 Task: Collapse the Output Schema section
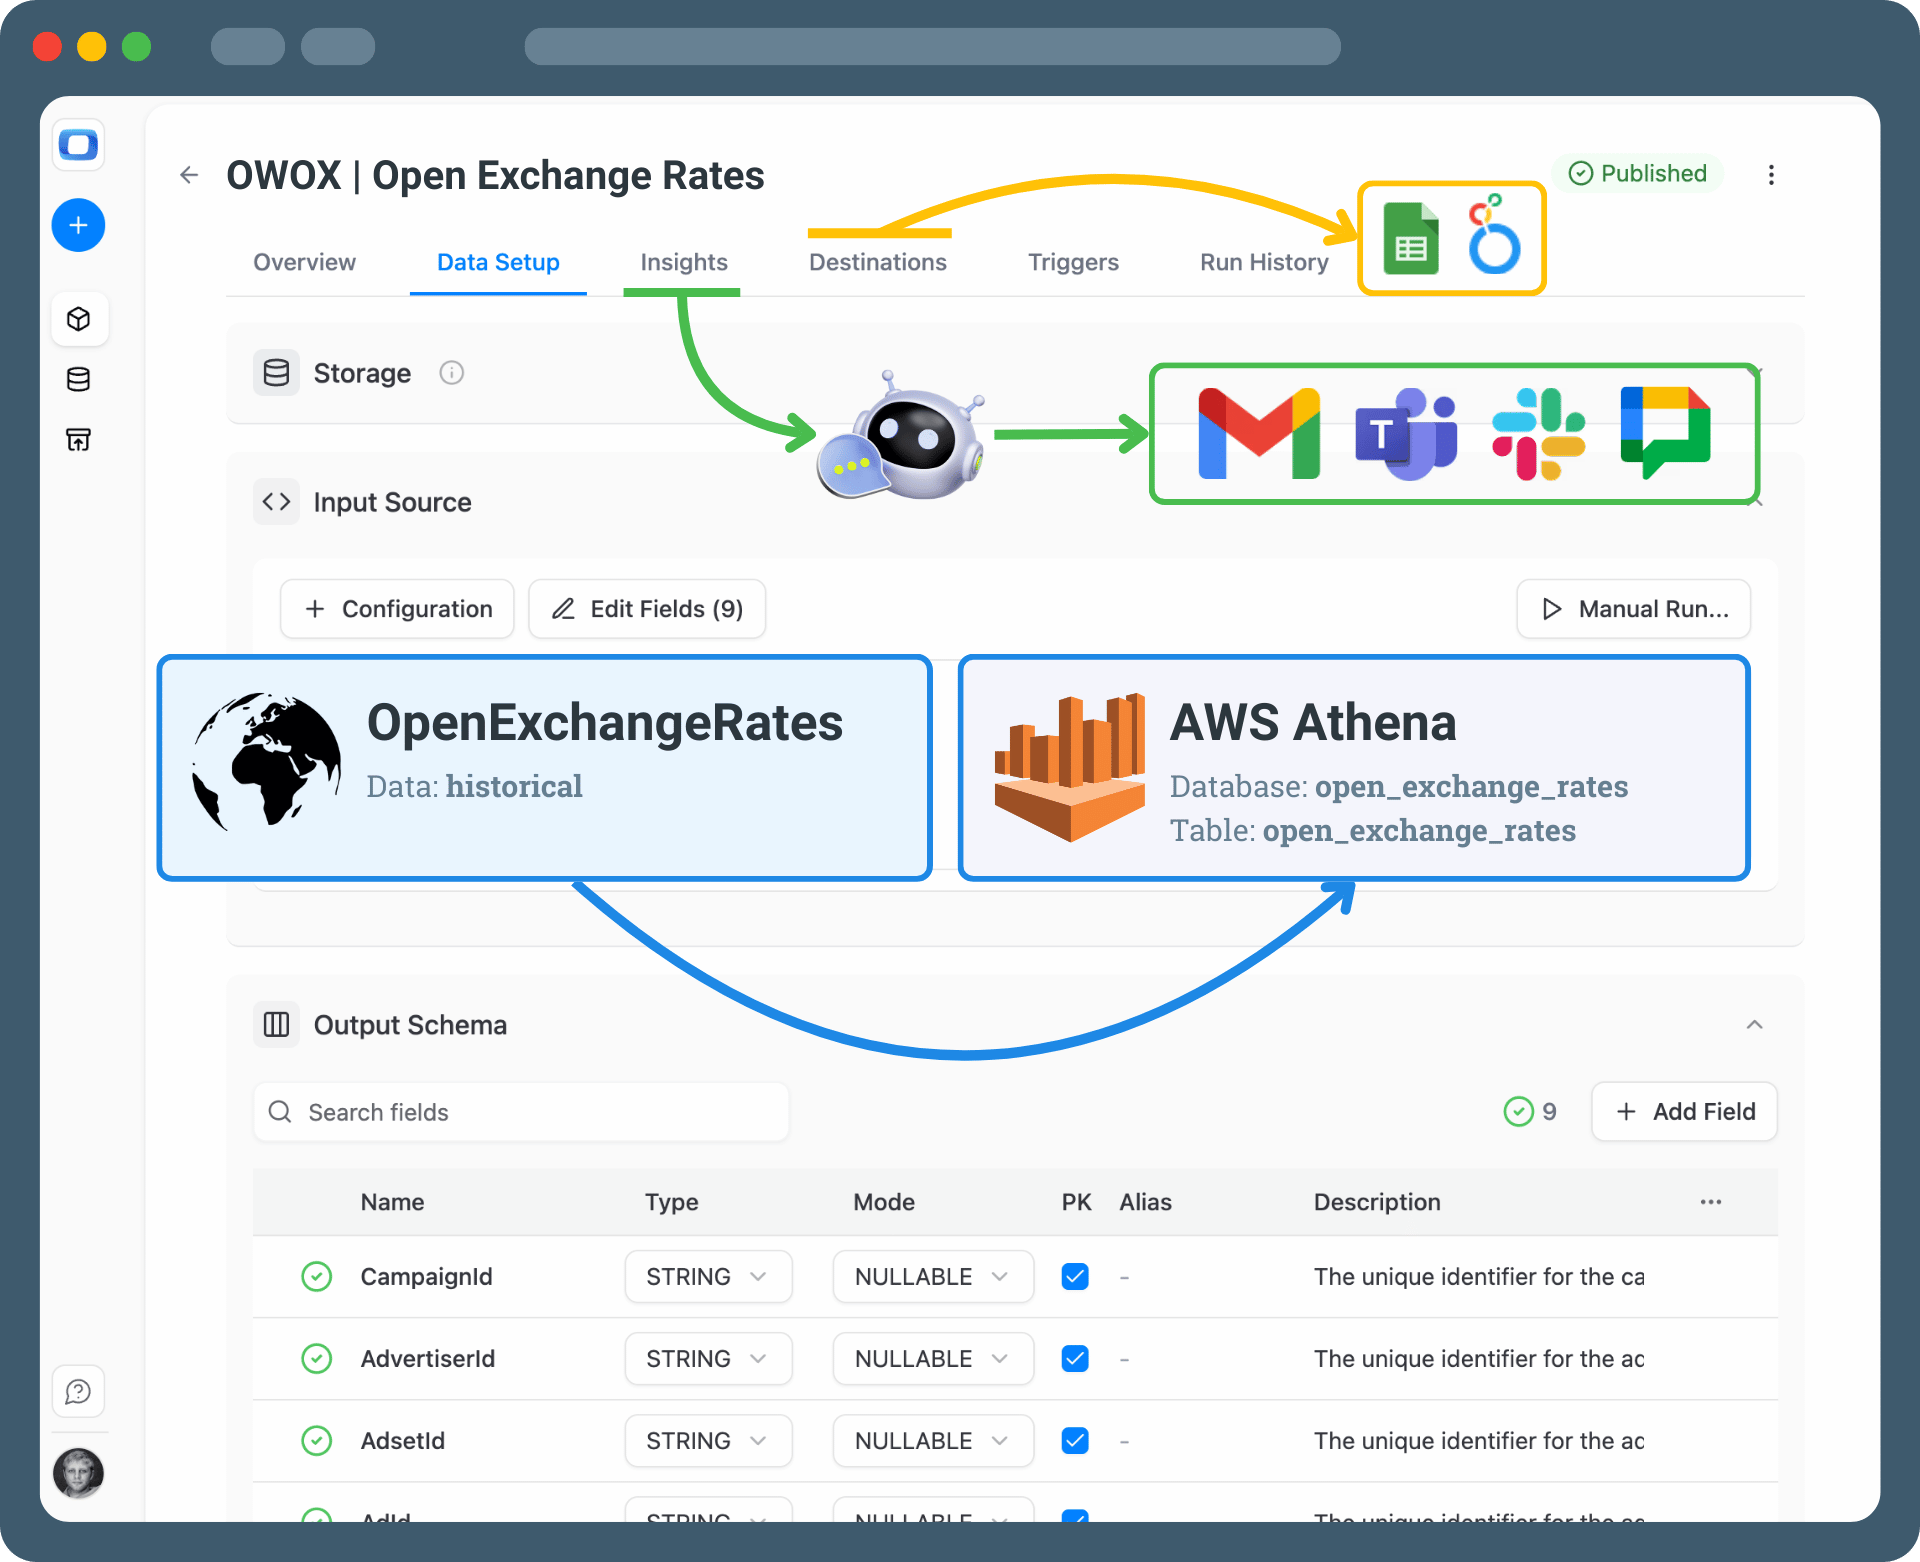1754,1025
